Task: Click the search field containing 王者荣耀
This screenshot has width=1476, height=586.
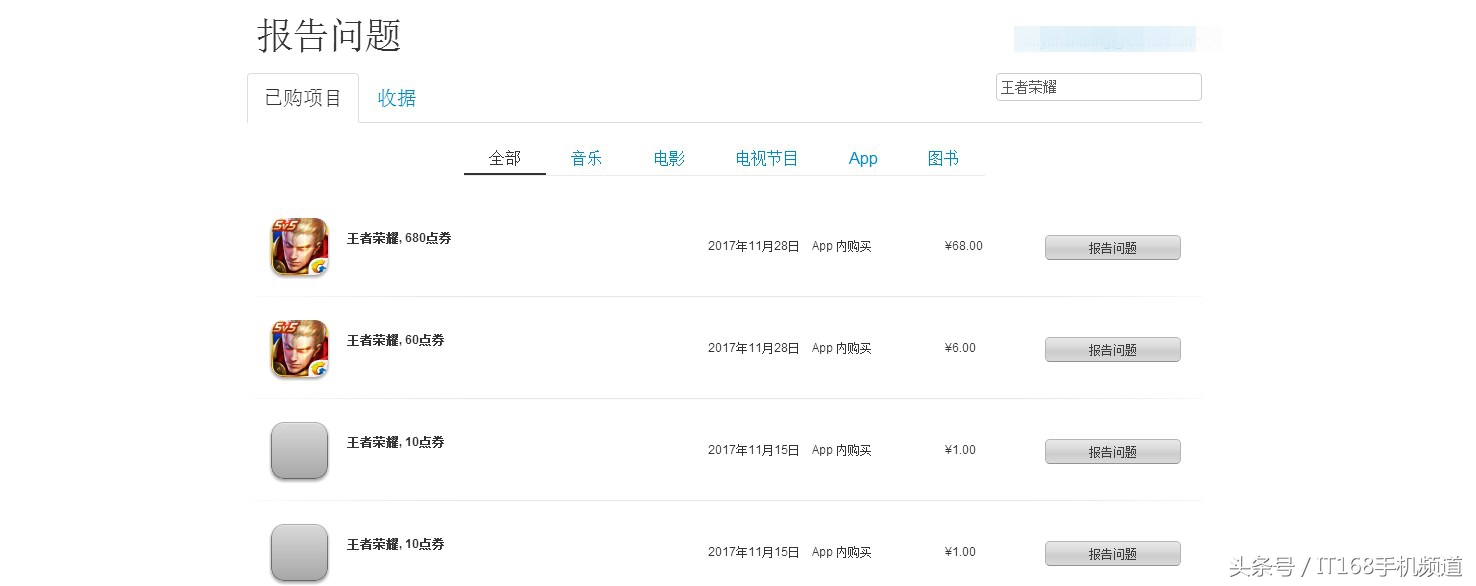Action: pyautogui.click(x=1098, y=87)
